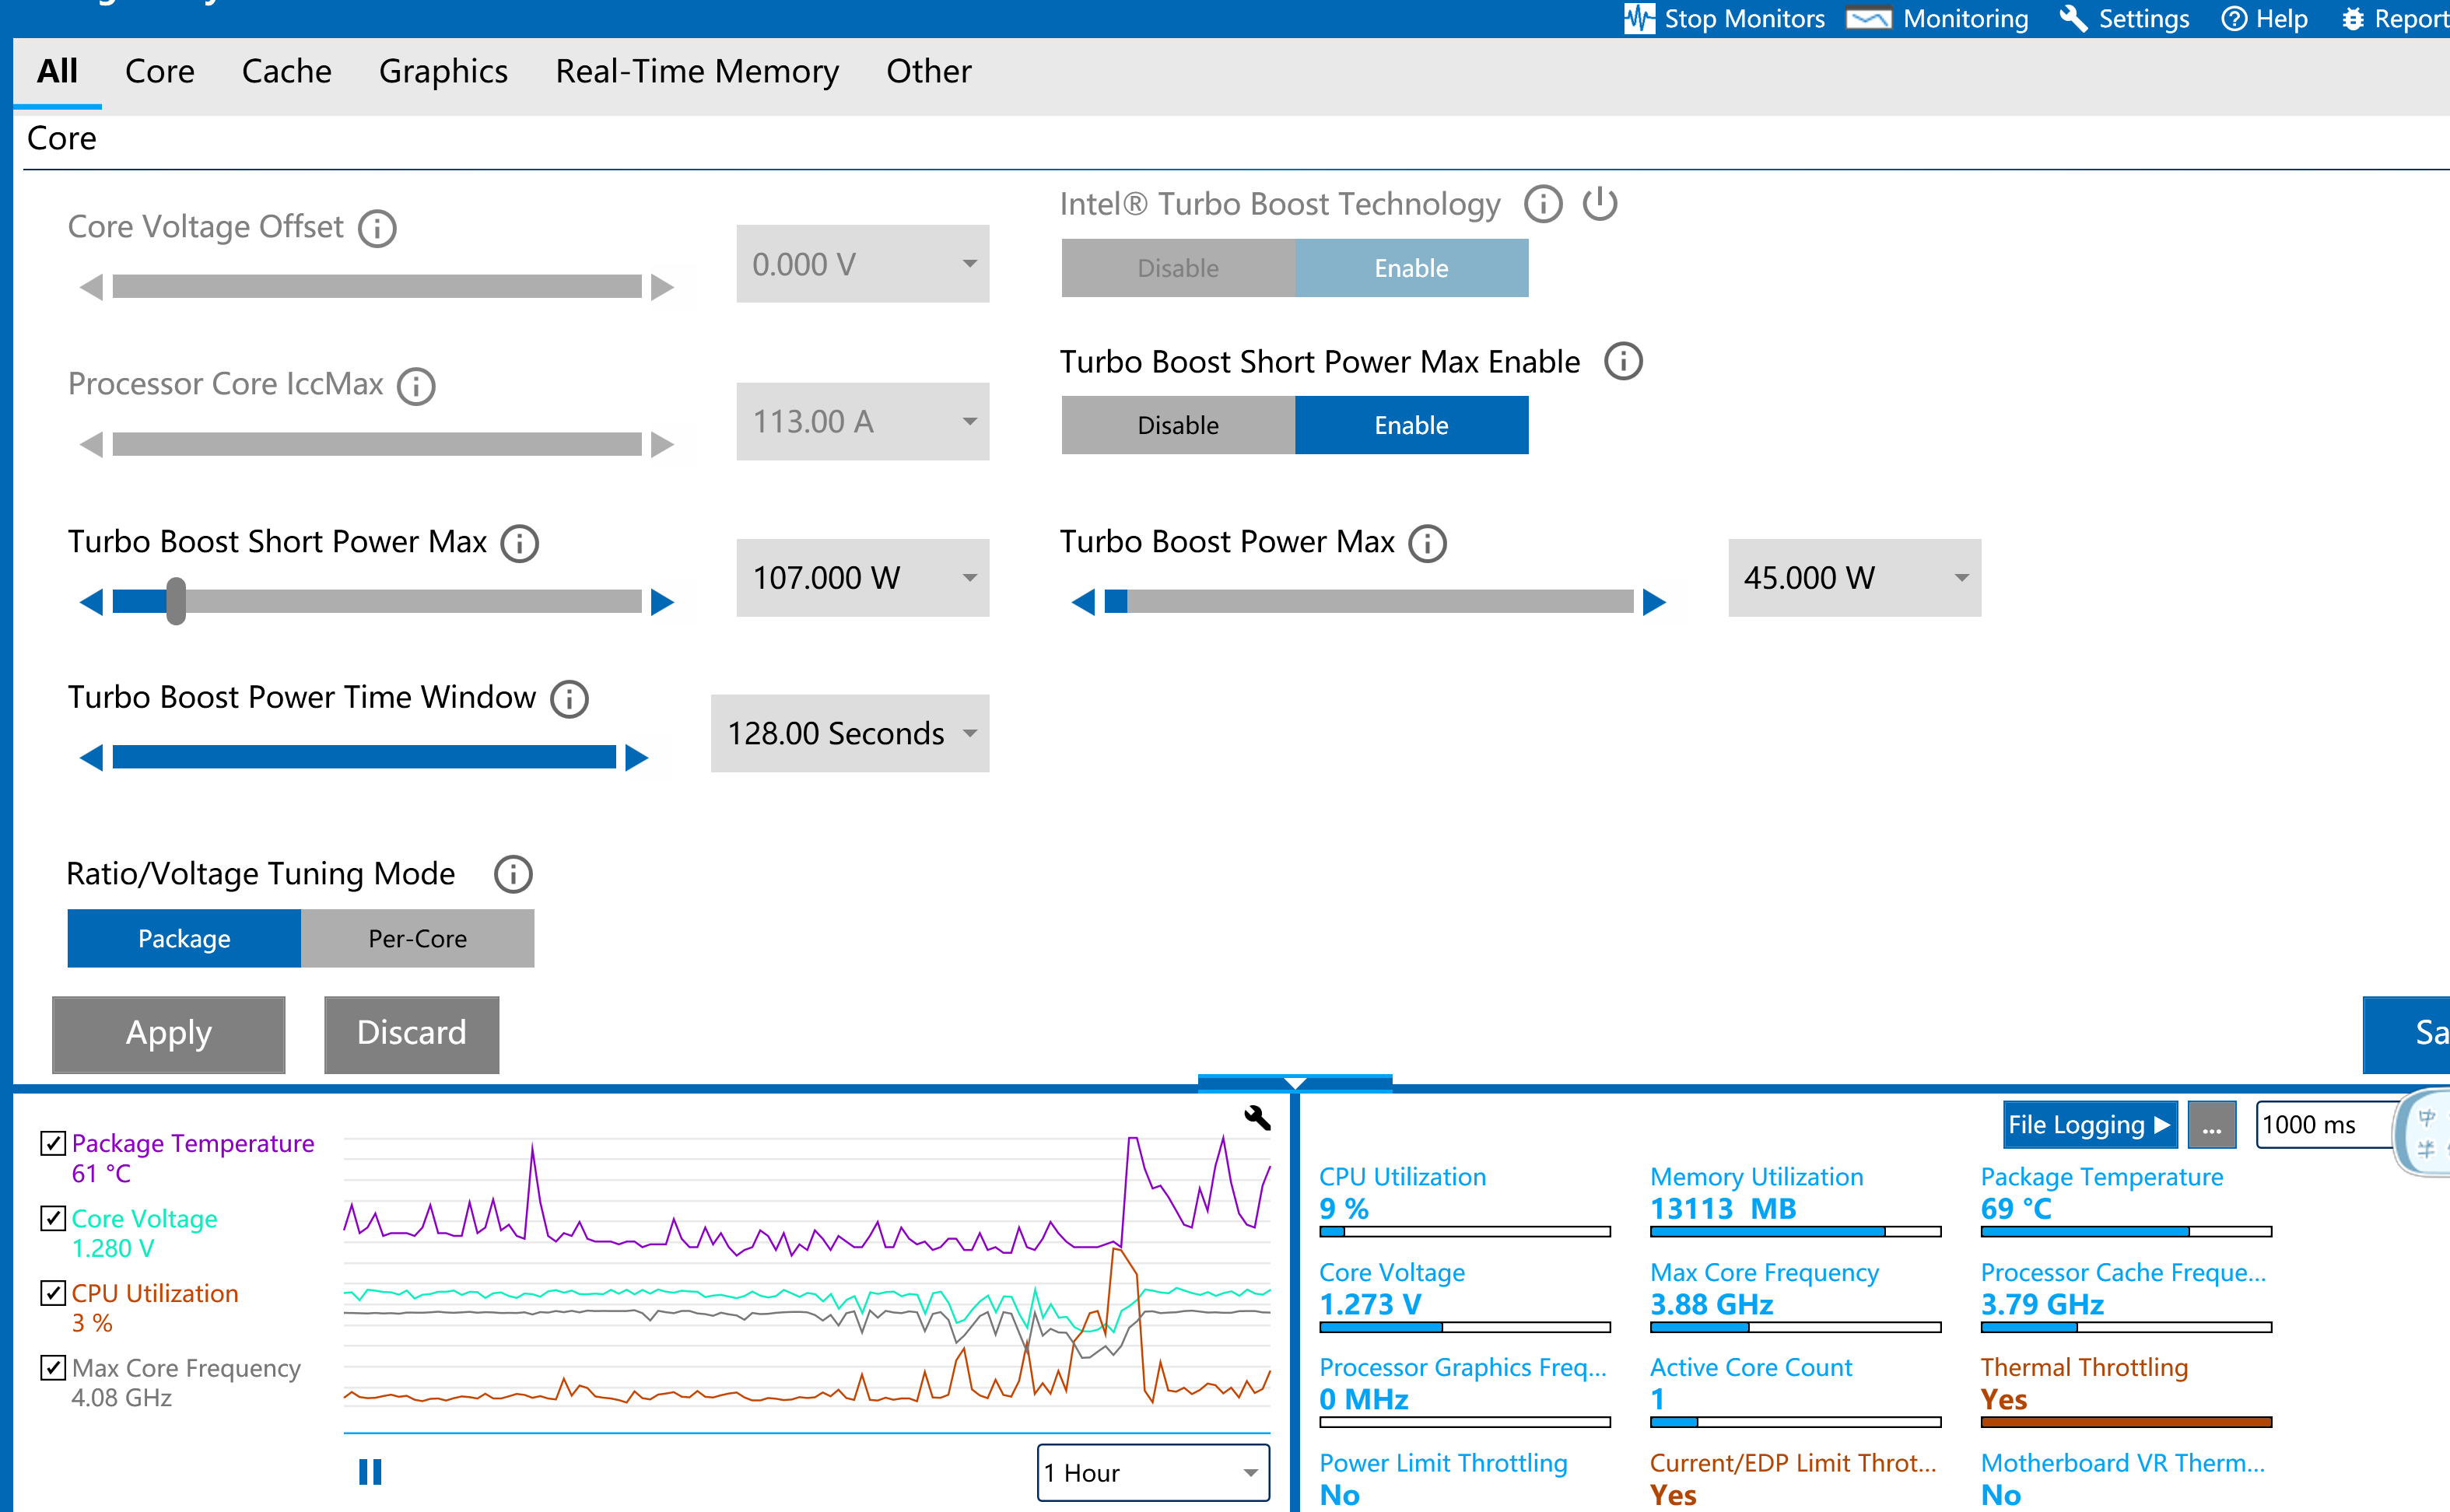Disable Turbo Boost Short Power Max
This screenshot has width=2450, height=1512.
click(x=1178, y=425)
